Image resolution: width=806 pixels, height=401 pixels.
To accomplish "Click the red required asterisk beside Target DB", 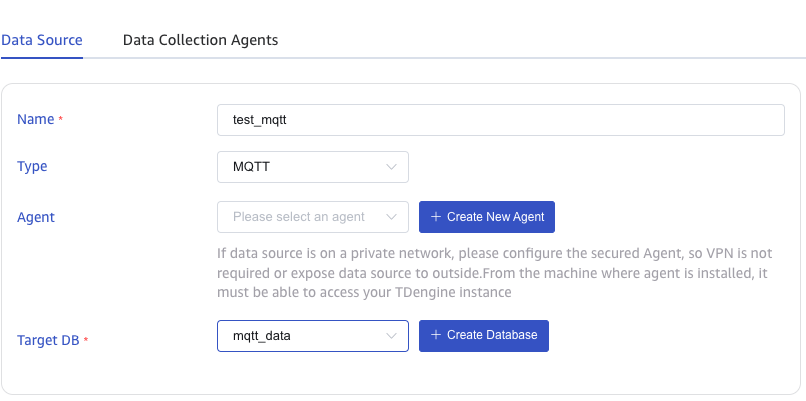I will click(86, 341).
